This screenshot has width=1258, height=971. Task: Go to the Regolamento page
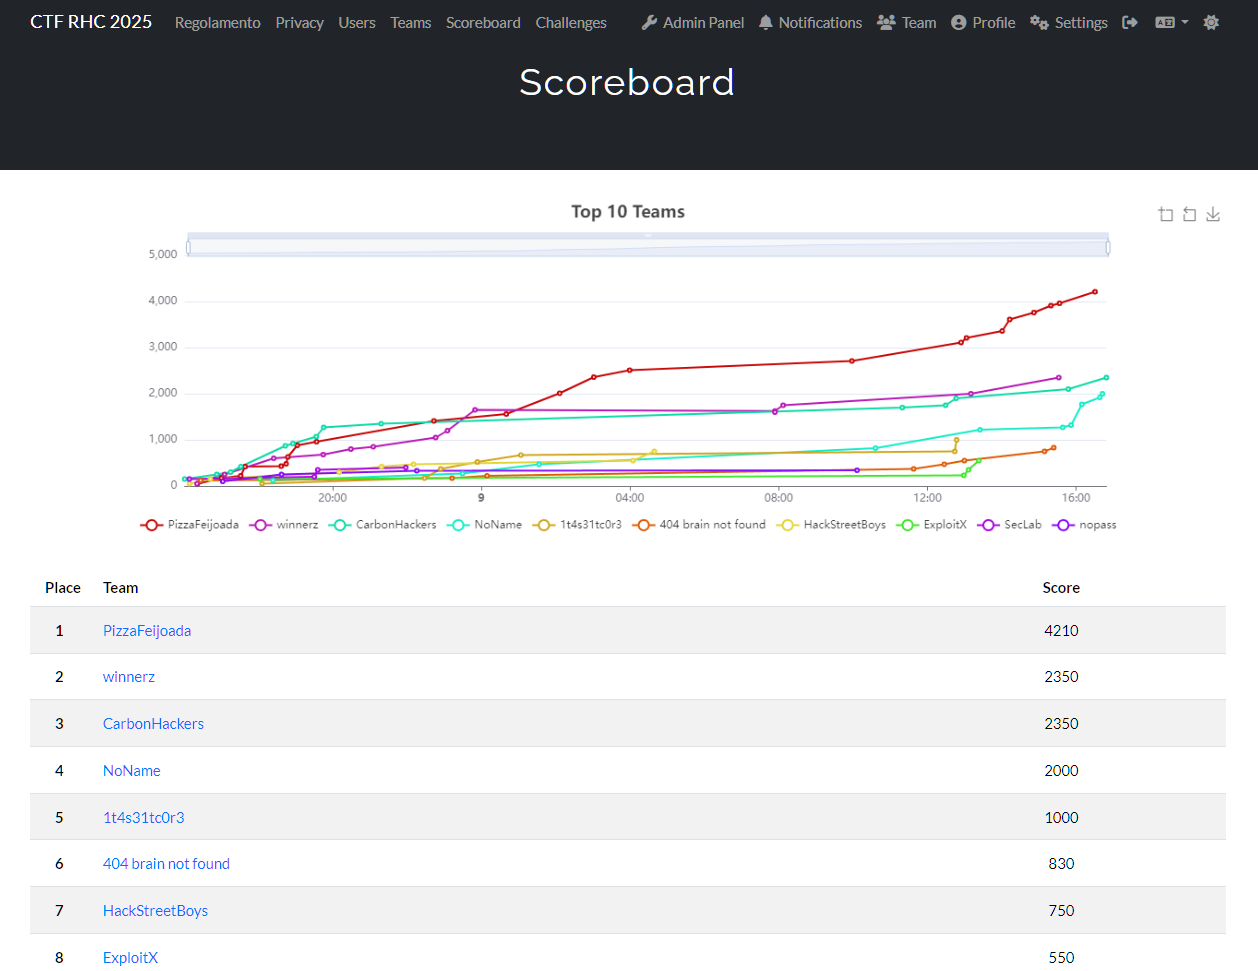[x=217, y=22]
